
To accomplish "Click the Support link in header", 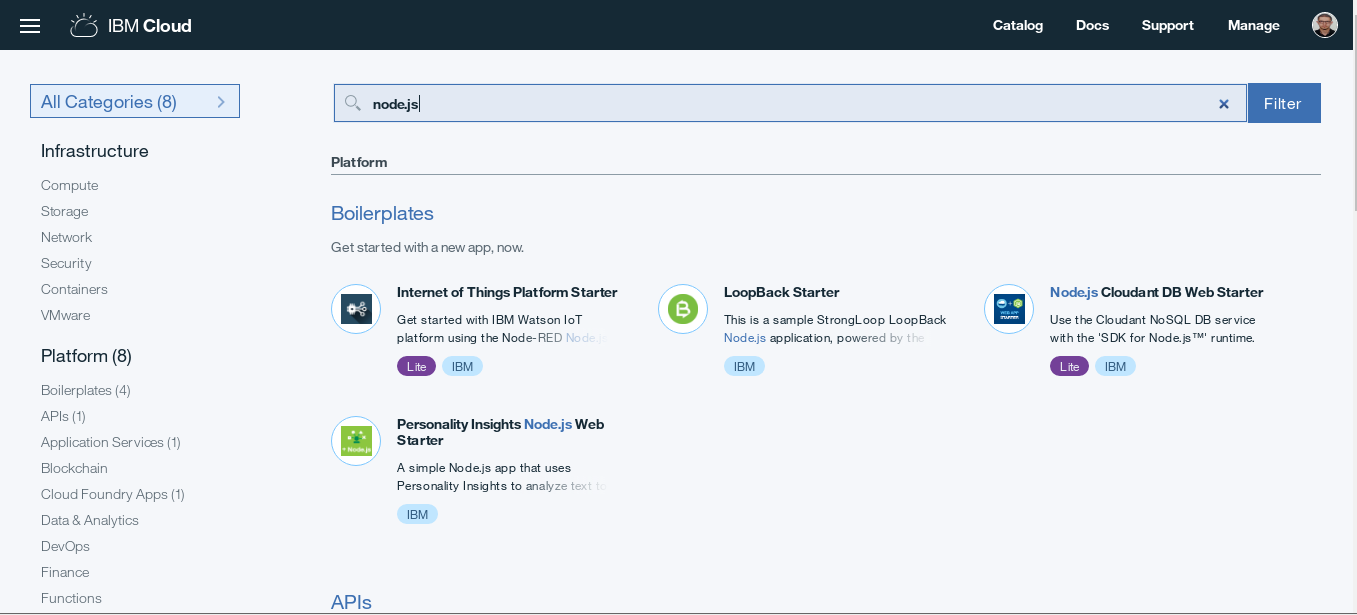I will tap(1167, 26).
